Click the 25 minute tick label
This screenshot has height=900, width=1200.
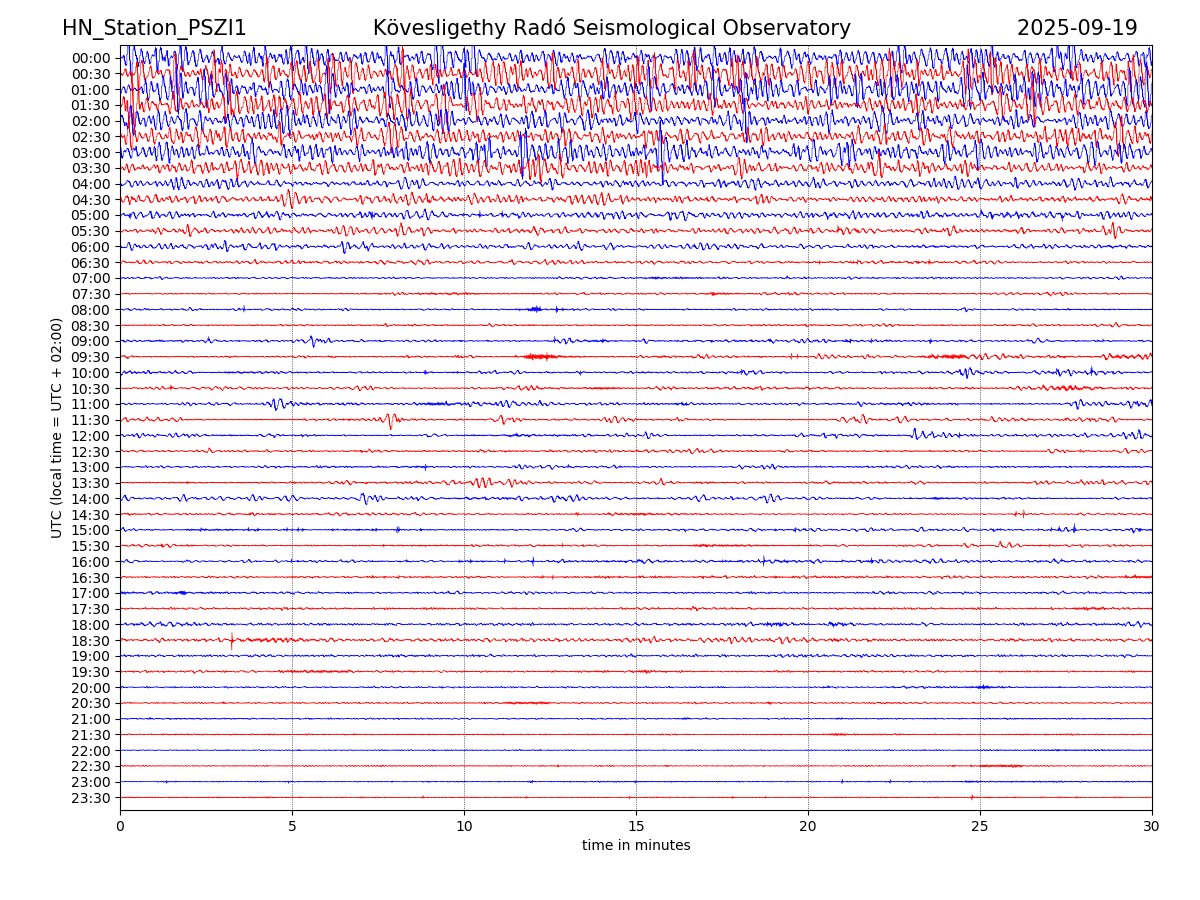click(x=980, y=827)
